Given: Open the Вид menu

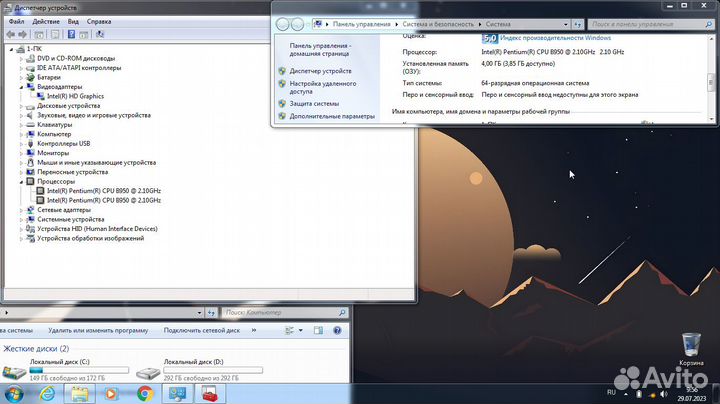Looking at the screenshot, I should click(x=73, y=22).
